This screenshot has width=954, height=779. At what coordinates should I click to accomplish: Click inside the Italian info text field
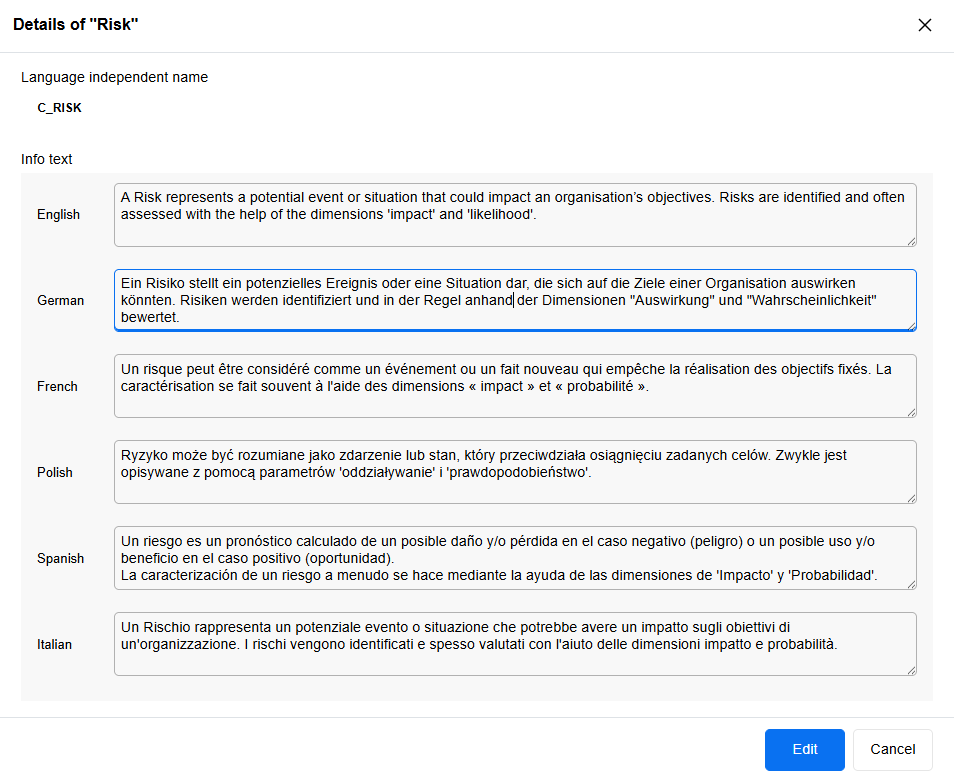515,643
